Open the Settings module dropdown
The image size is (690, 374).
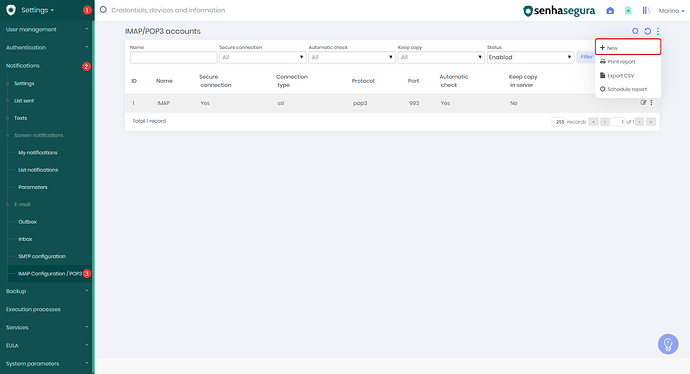37,10
